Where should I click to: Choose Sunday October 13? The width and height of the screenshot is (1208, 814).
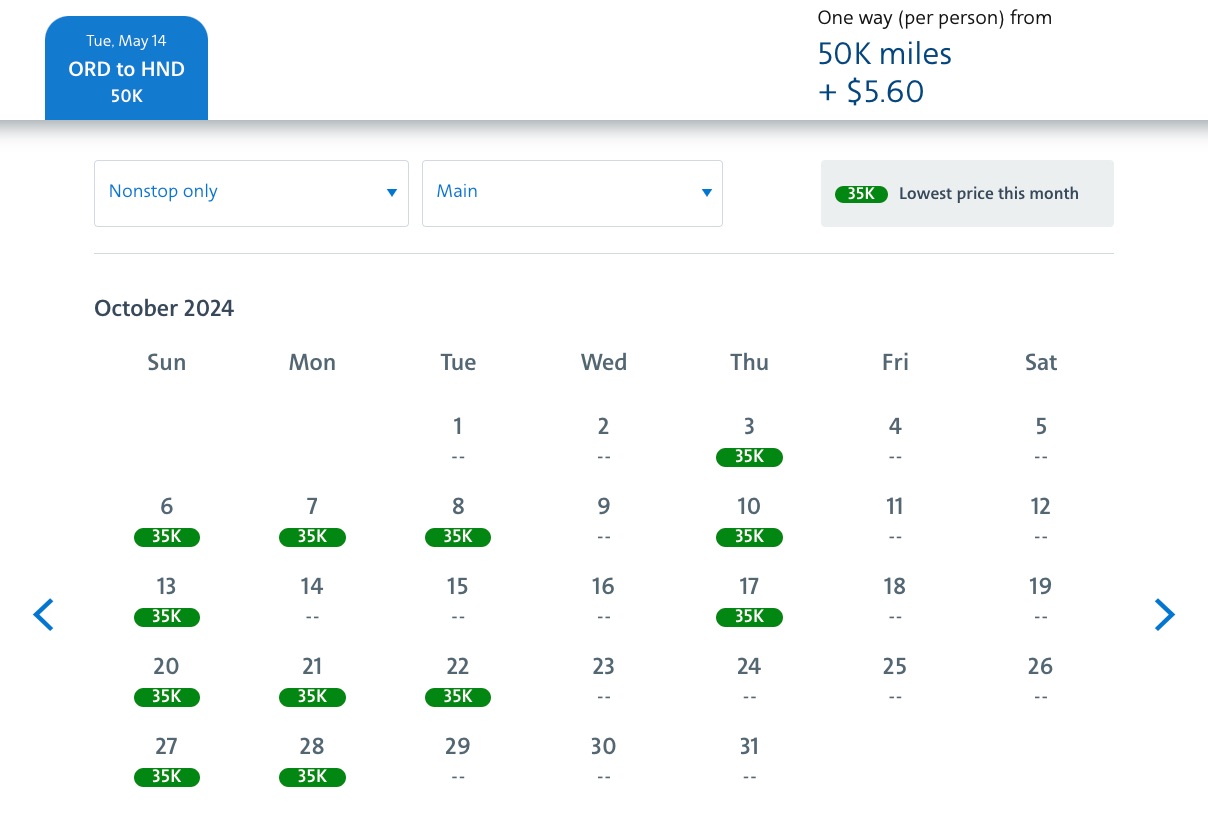[167, 601]
